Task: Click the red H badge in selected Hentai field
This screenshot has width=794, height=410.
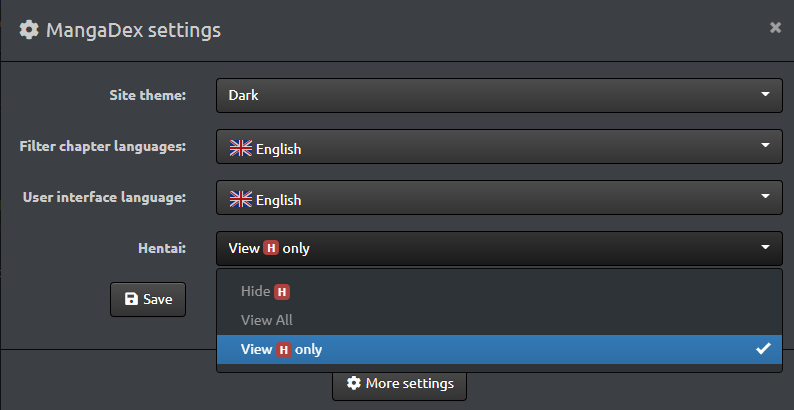Action: point(271,248)
